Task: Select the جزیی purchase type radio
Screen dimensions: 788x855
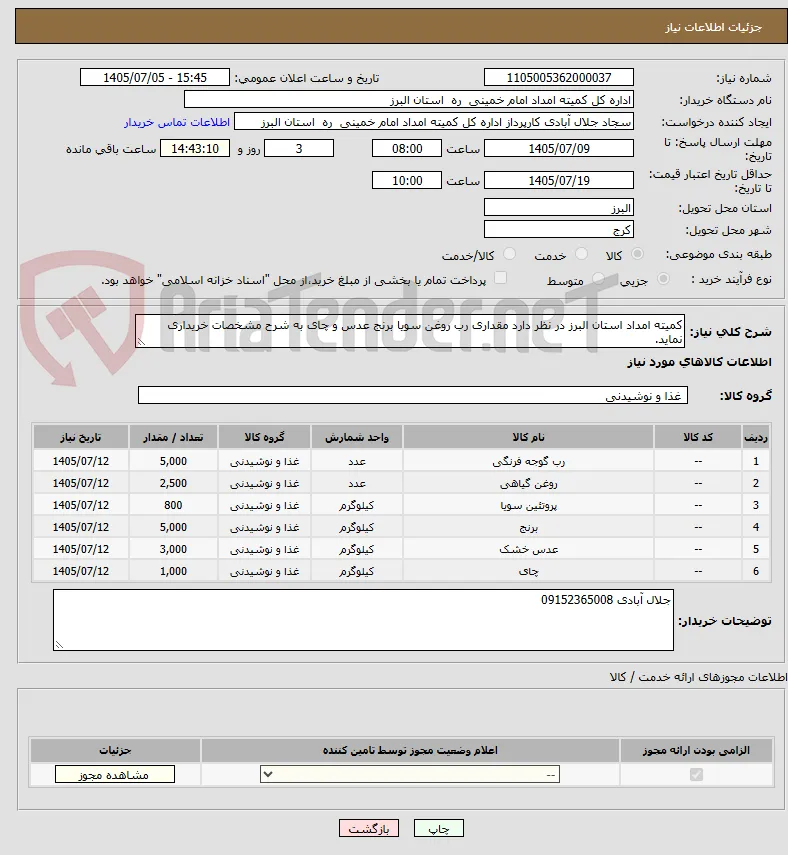Action: click(663, 279)
